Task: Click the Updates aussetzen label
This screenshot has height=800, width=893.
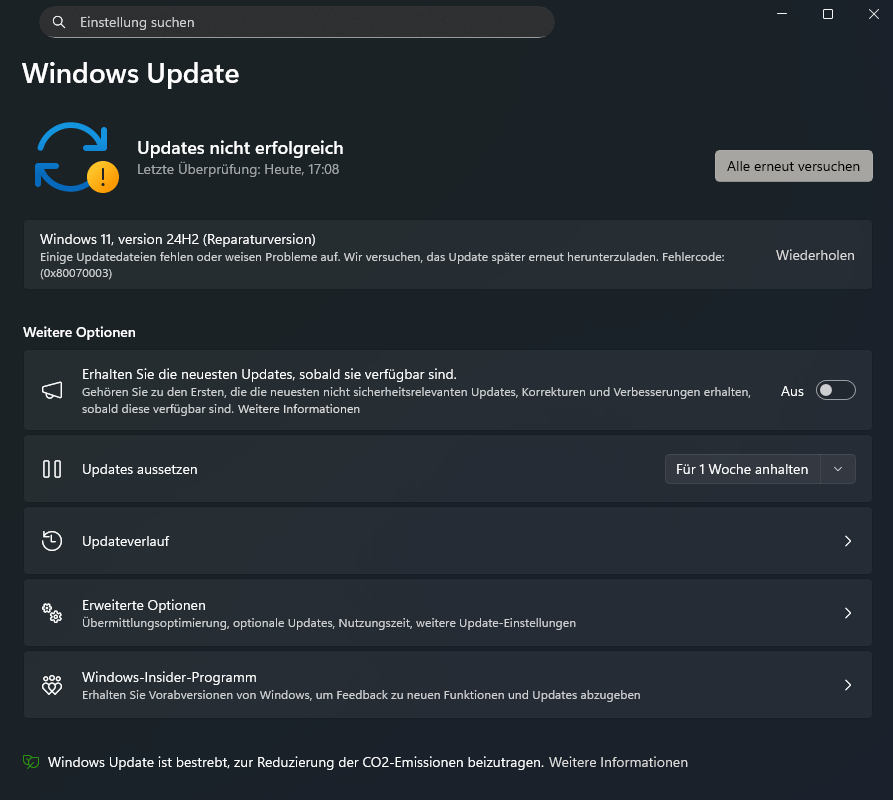Action: point(140,469)
